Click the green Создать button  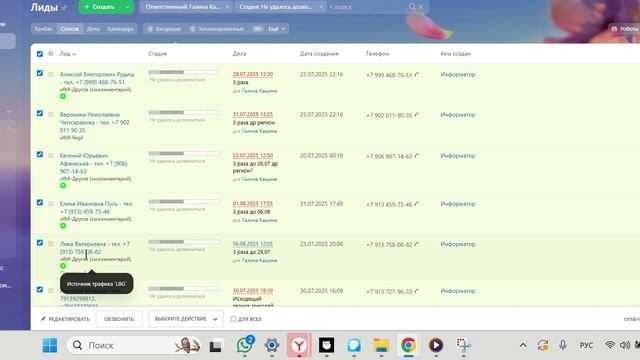(x=100, y=7)
